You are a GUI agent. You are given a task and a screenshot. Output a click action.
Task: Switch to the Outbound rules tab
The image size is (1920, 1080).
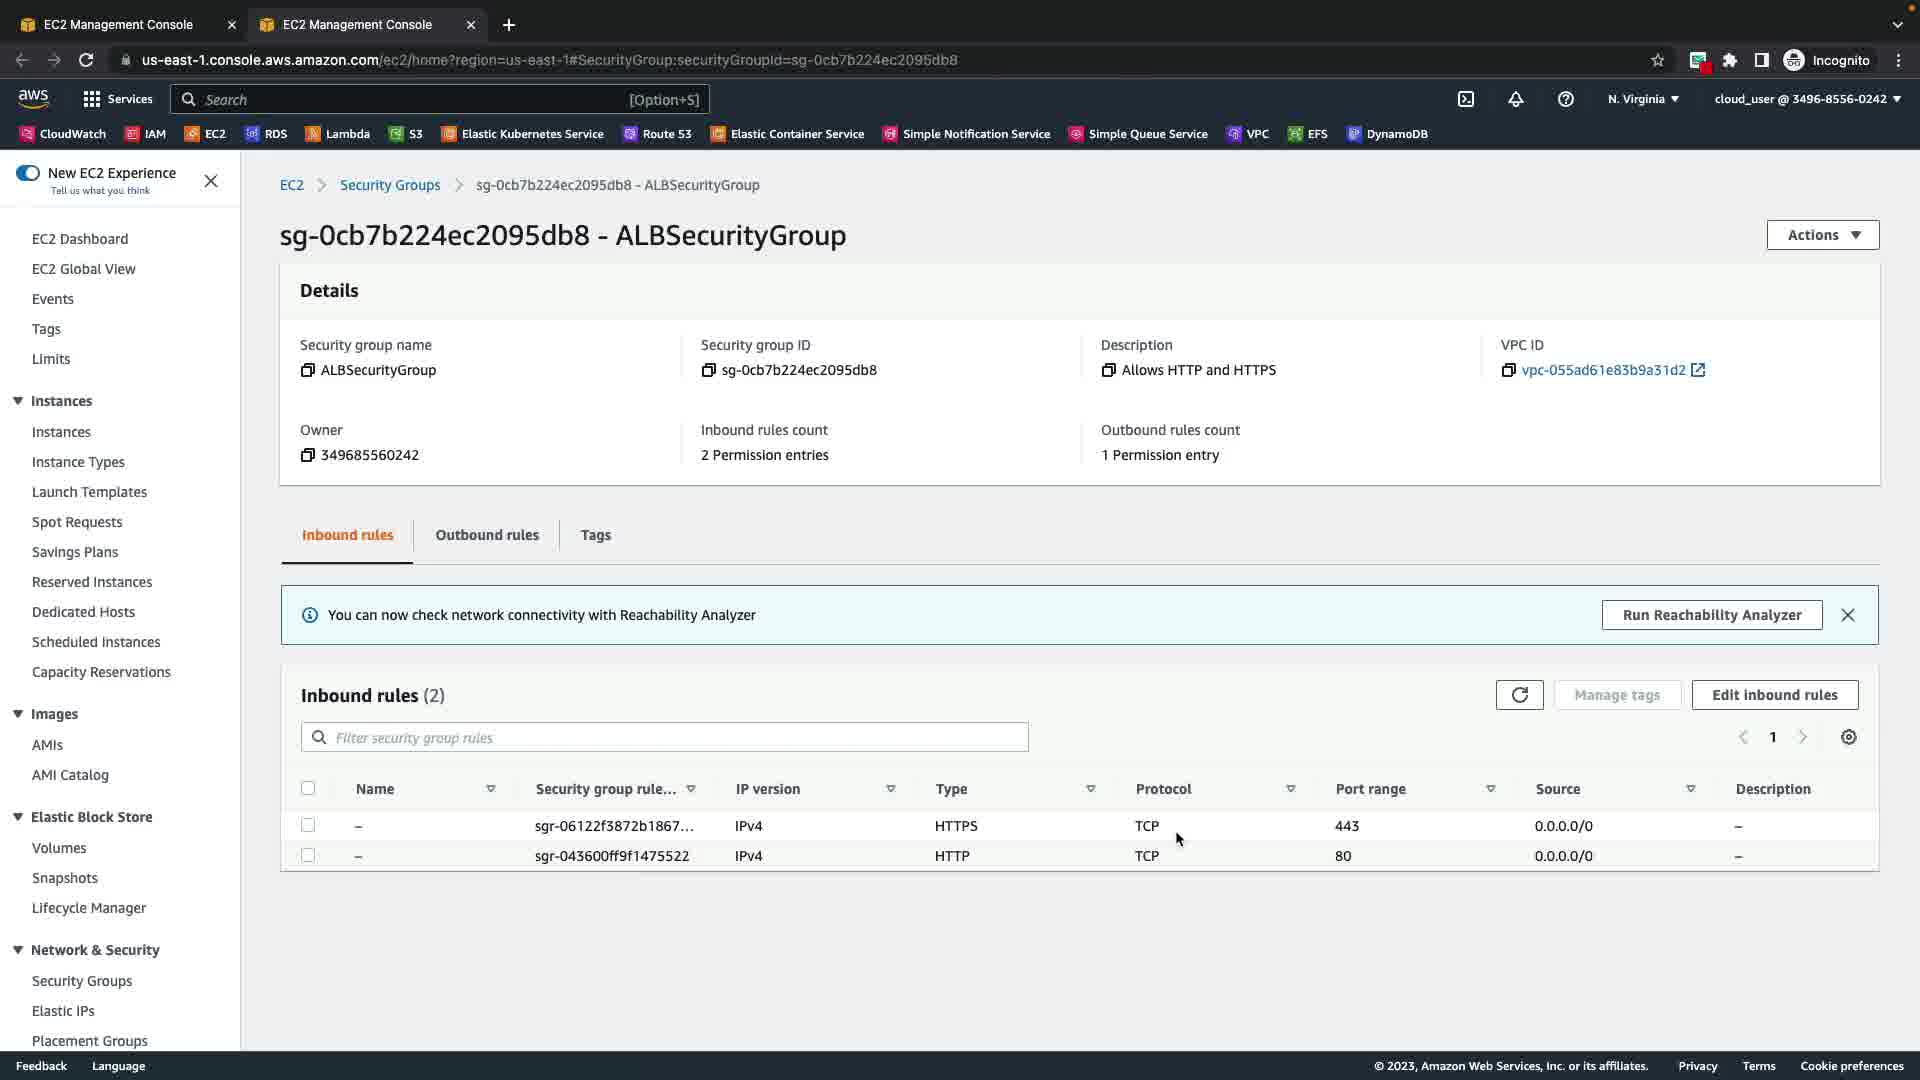click(487, 535)
